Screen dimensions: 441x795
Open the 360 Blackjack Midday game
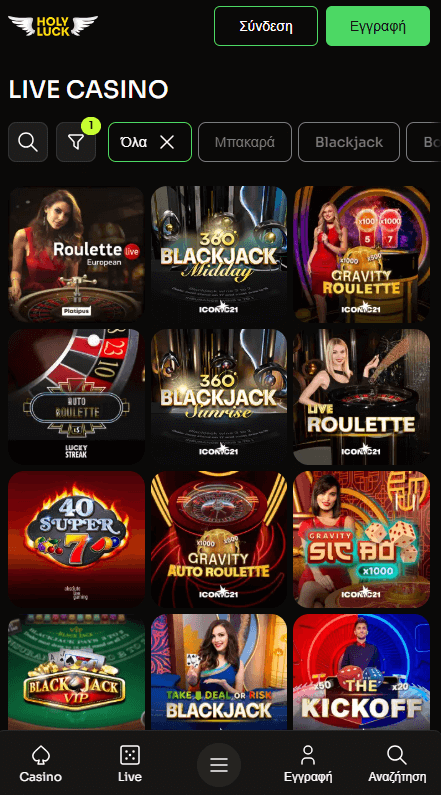coord(219,254)
